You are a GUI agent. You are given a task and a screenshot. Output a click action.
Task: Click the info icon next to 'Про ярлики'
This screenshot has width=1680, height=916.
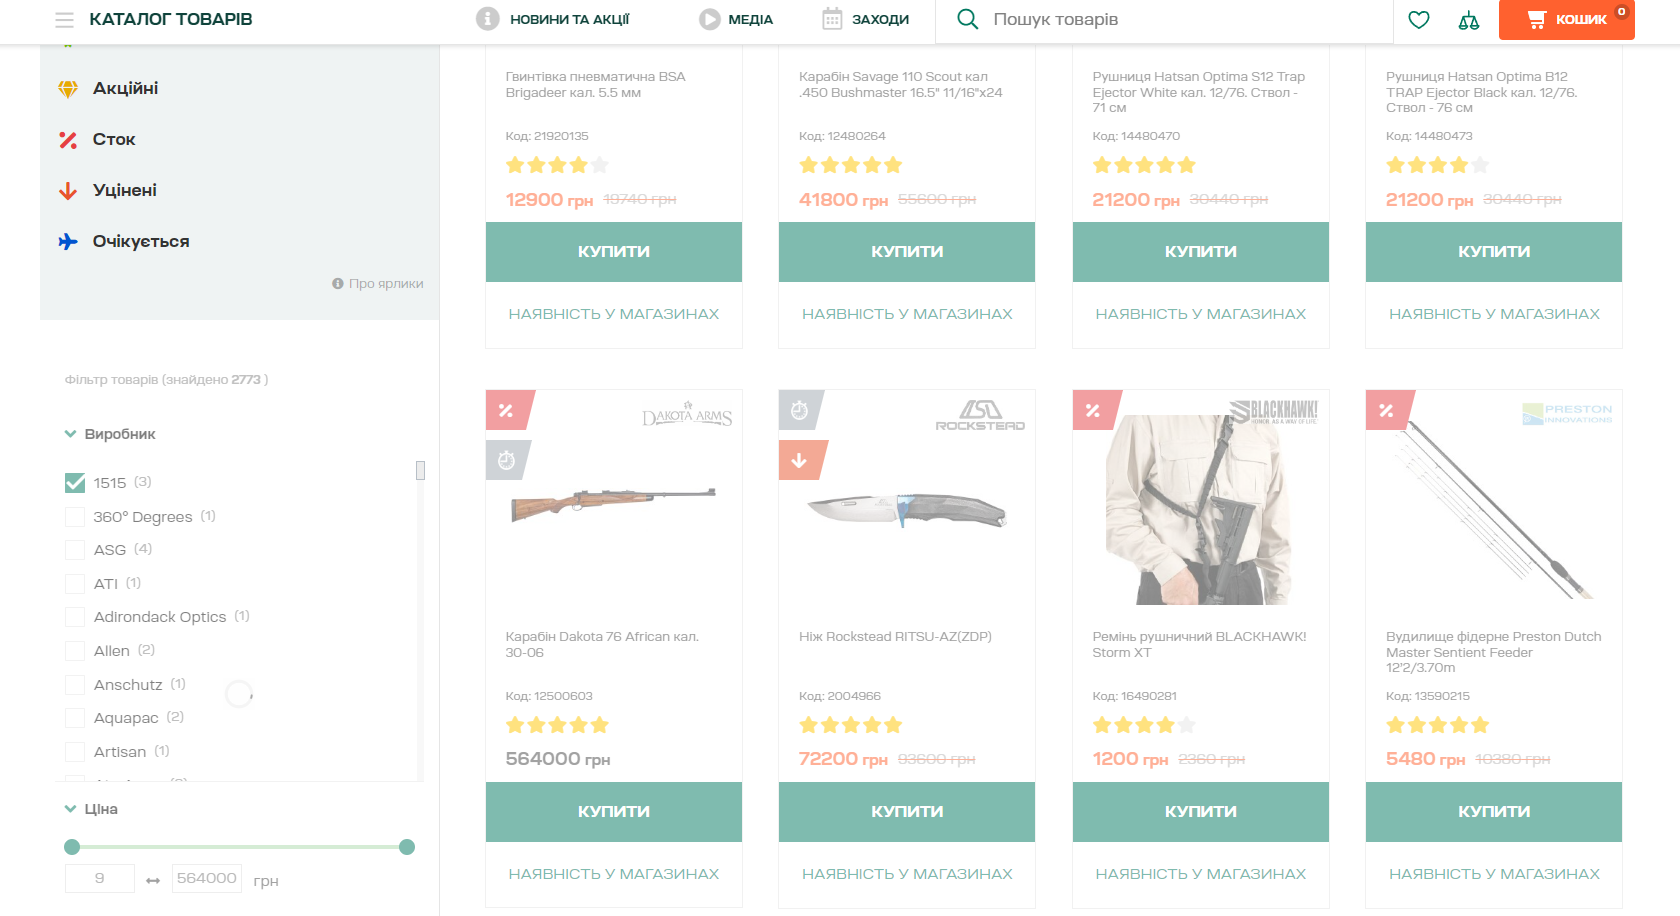pyautogui.click(x=338, y=284)
